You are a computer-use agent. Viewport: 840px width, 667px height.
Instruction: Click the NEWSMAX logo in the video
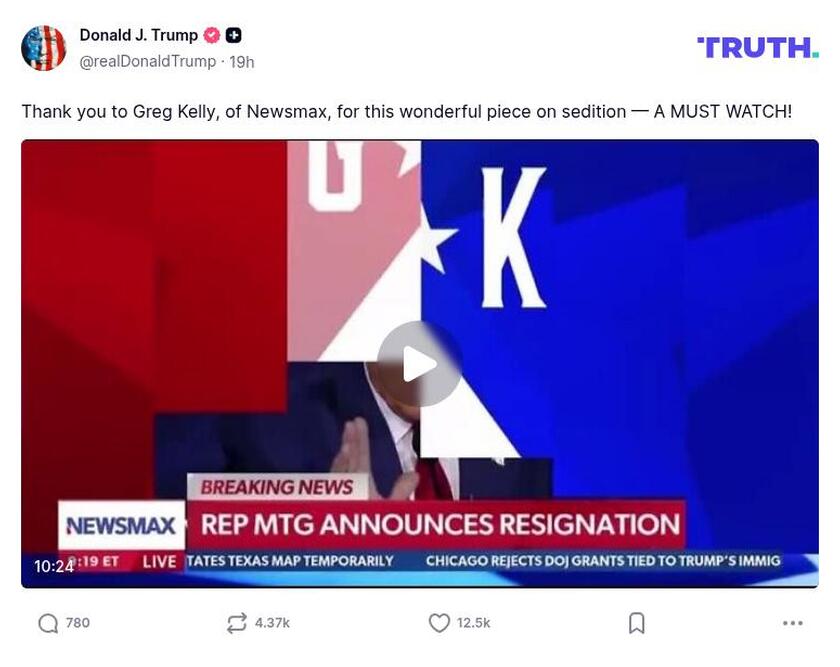(122, 526)
